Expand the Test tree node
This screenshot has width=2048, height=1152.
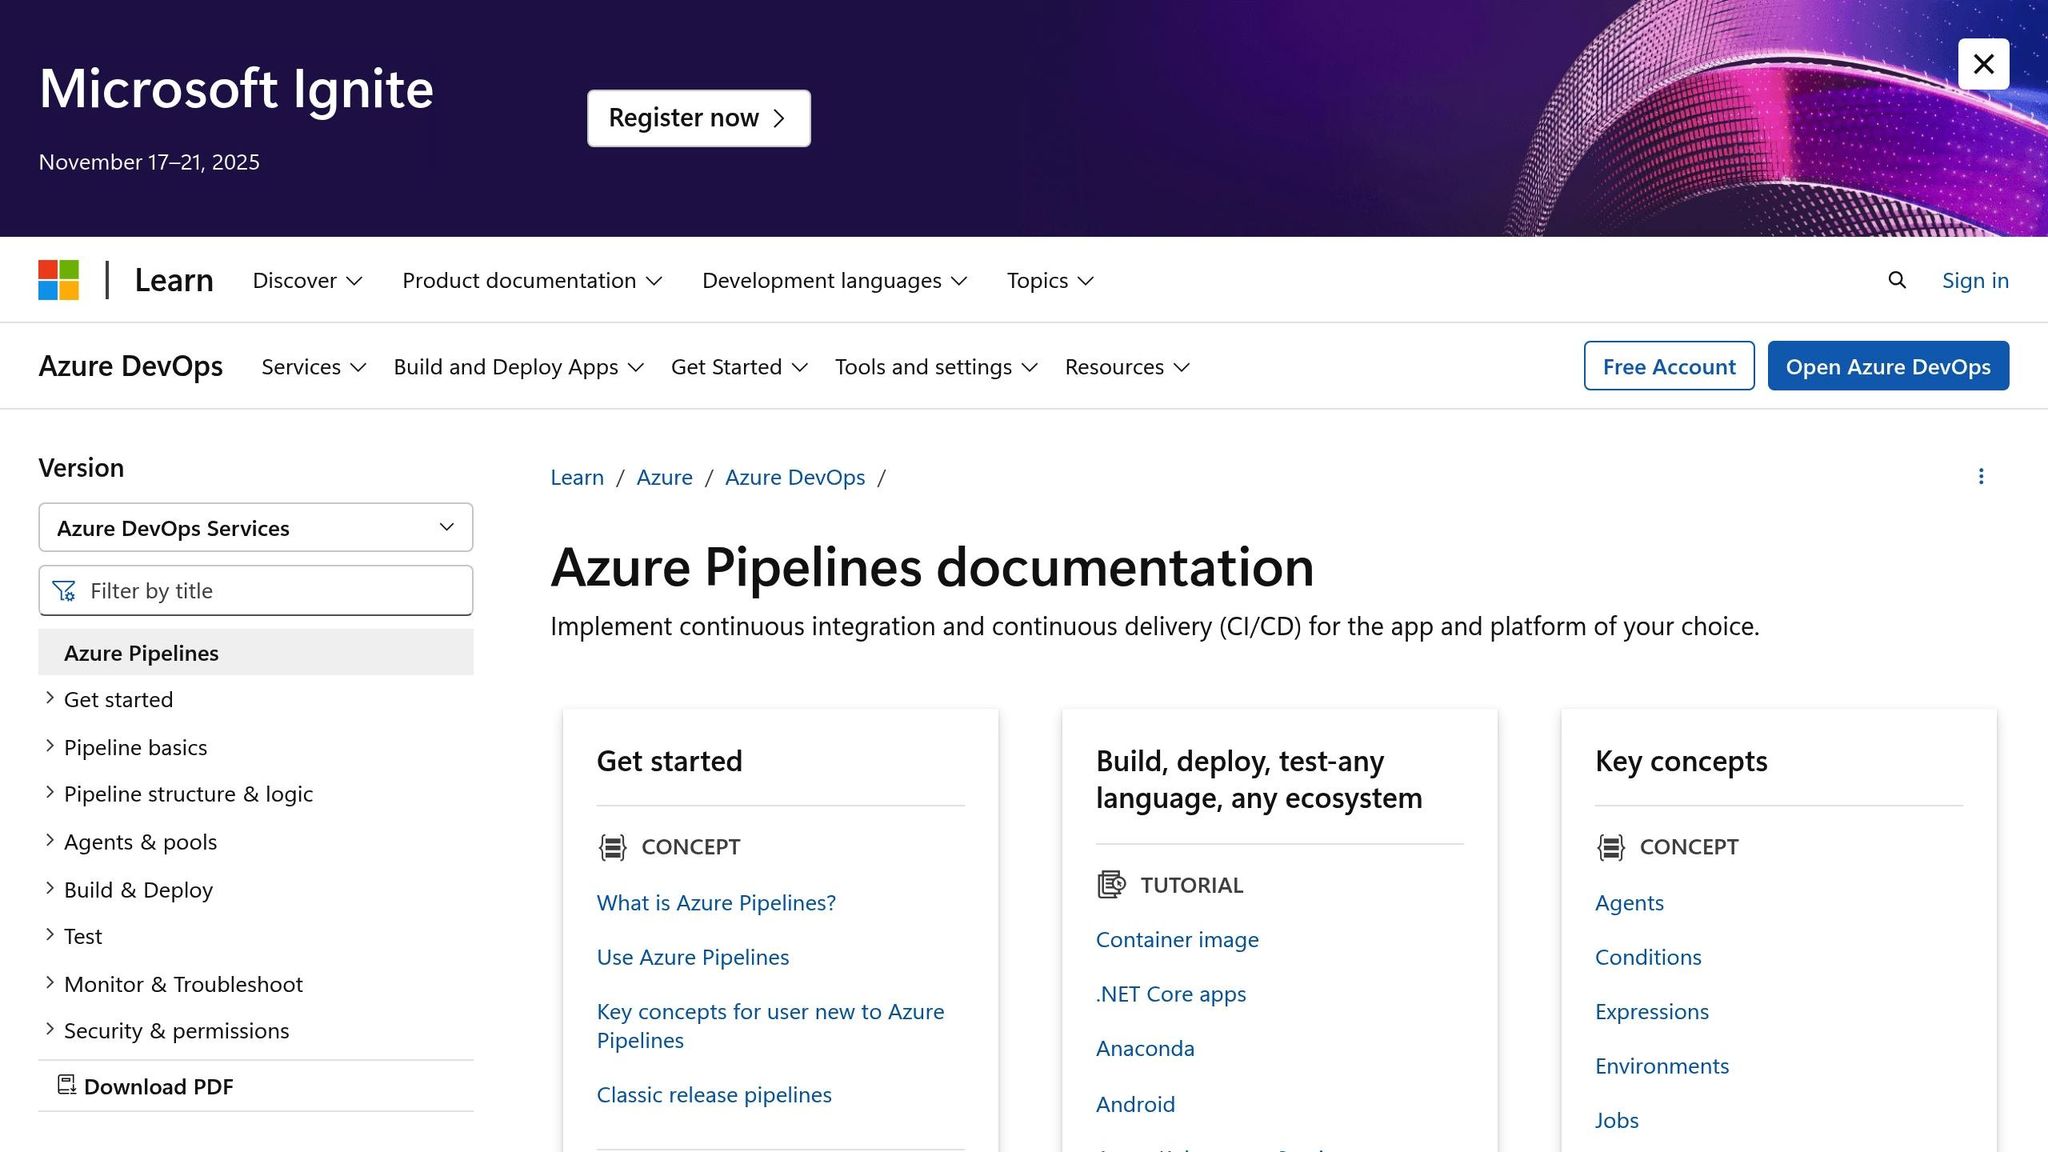point(49,935)
